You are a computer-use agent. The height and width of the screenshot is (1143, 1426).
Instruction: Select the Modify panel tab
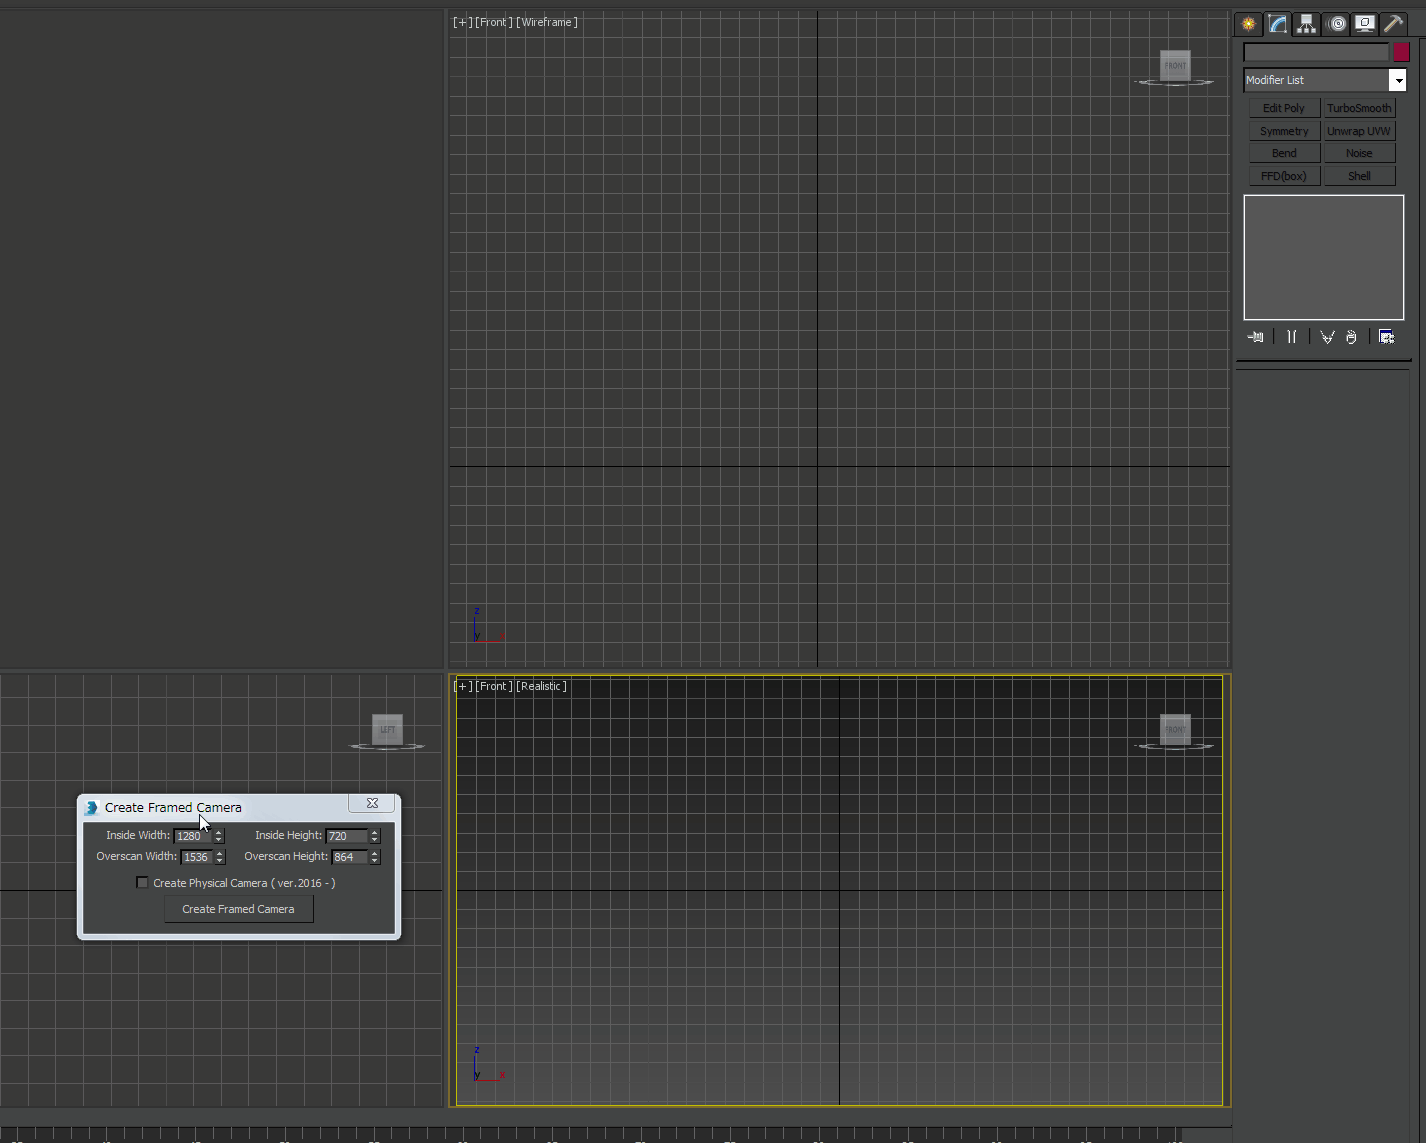pyautogui.click(x=1277, y=23)
